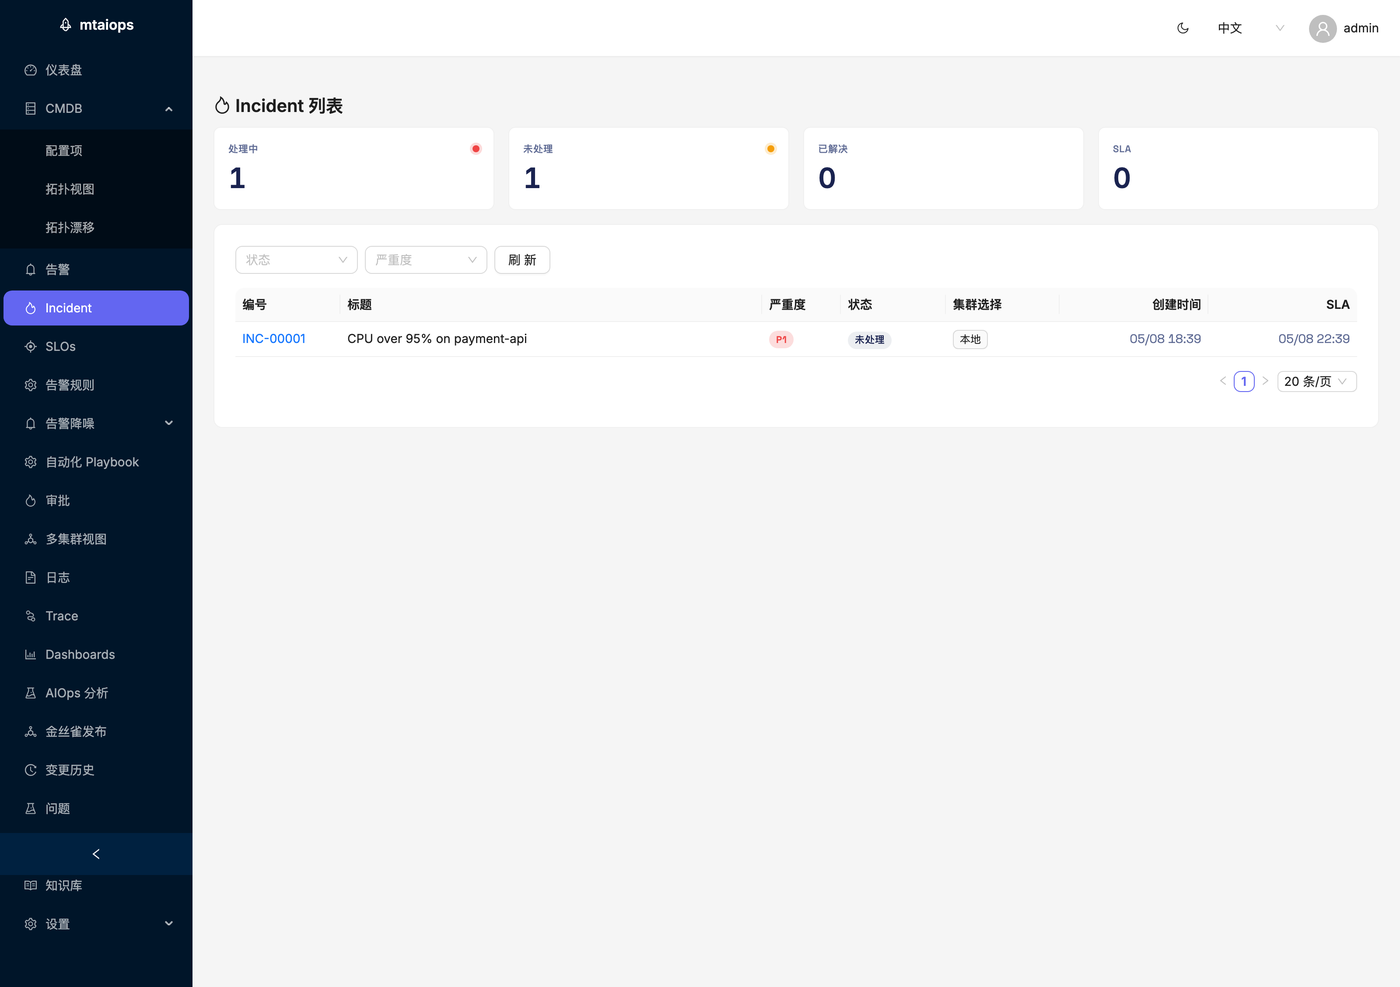Image resolution: width=1400 pixels, height=987 pixels.
Task: Click the gear icon beside 告警规则
Action: tap(31, 385)
